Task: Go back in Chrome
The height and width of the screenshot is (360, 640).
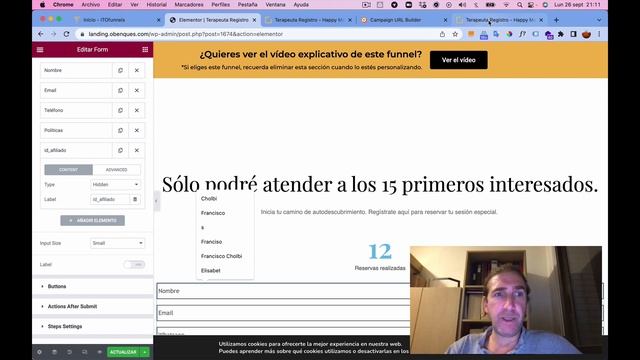Action: pos(41,34)
